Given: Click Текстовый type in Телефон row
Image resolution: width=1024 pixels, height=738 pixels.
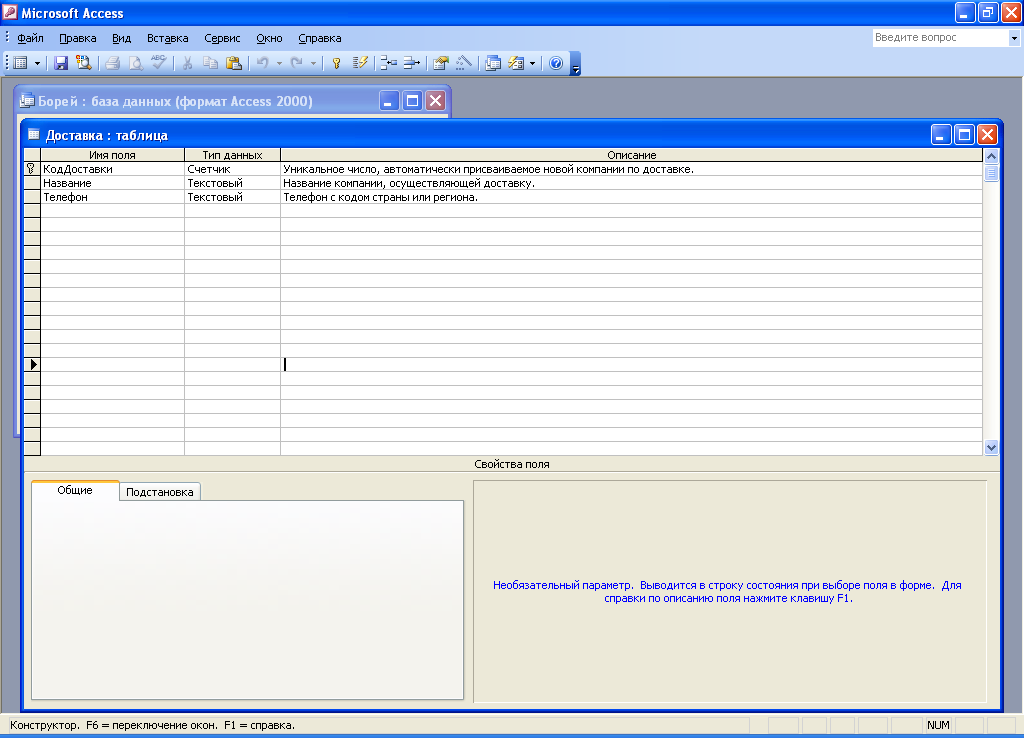Looking at the screenshot, I should 232,197.
